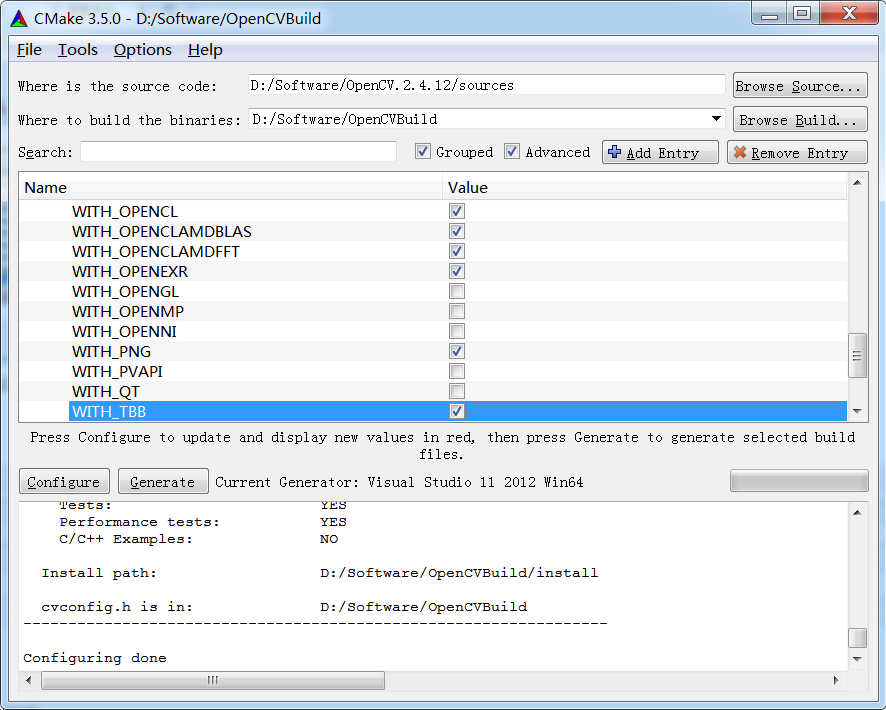Select the WITH_PNG row name
886x710 pixels.
[111, 351]
